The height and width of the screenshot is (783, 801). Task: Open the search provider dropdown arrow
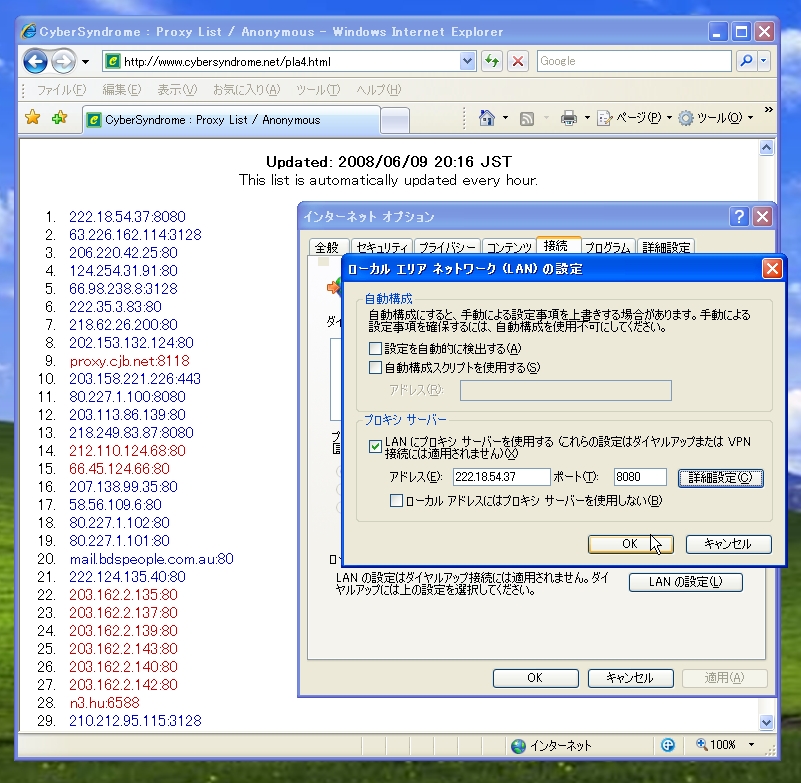point(764,61)
